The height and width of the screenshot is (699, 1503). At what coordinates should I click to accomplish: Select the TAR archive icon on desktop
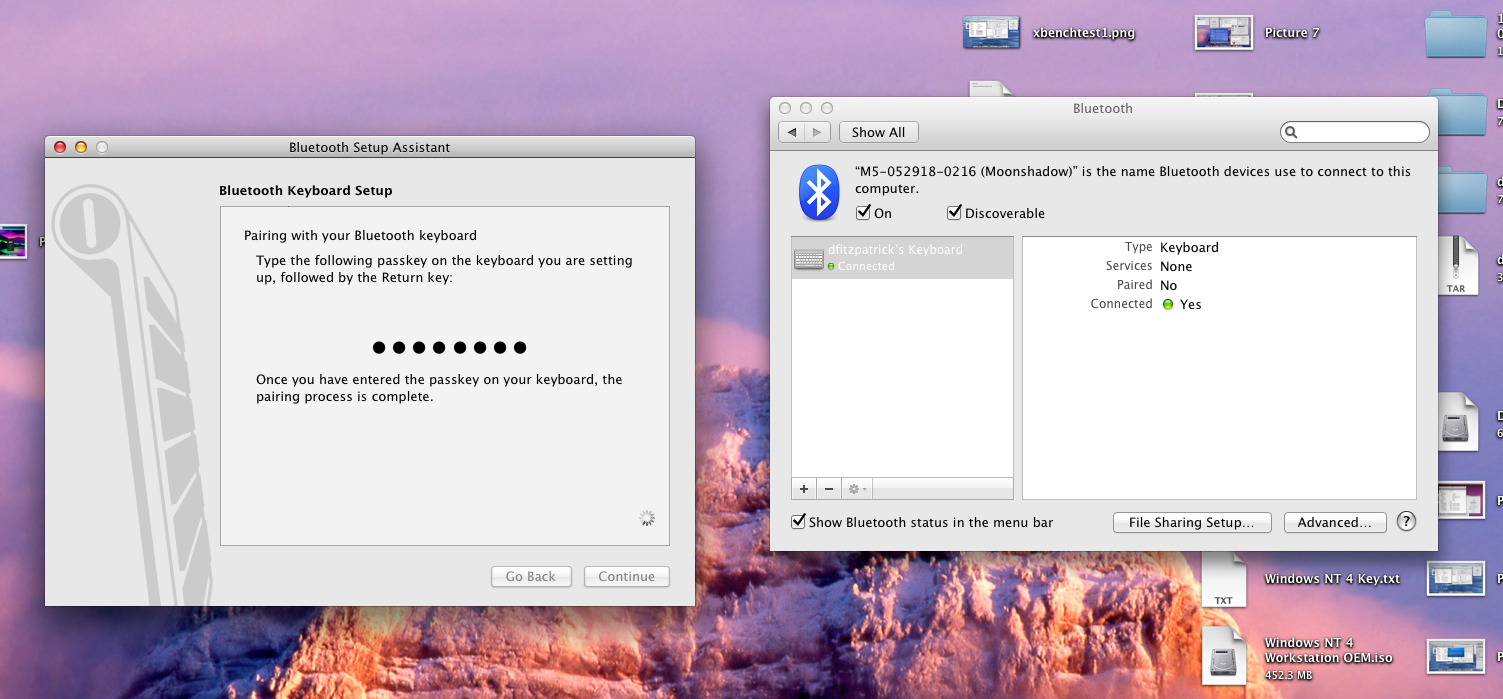click(1456, 266)
